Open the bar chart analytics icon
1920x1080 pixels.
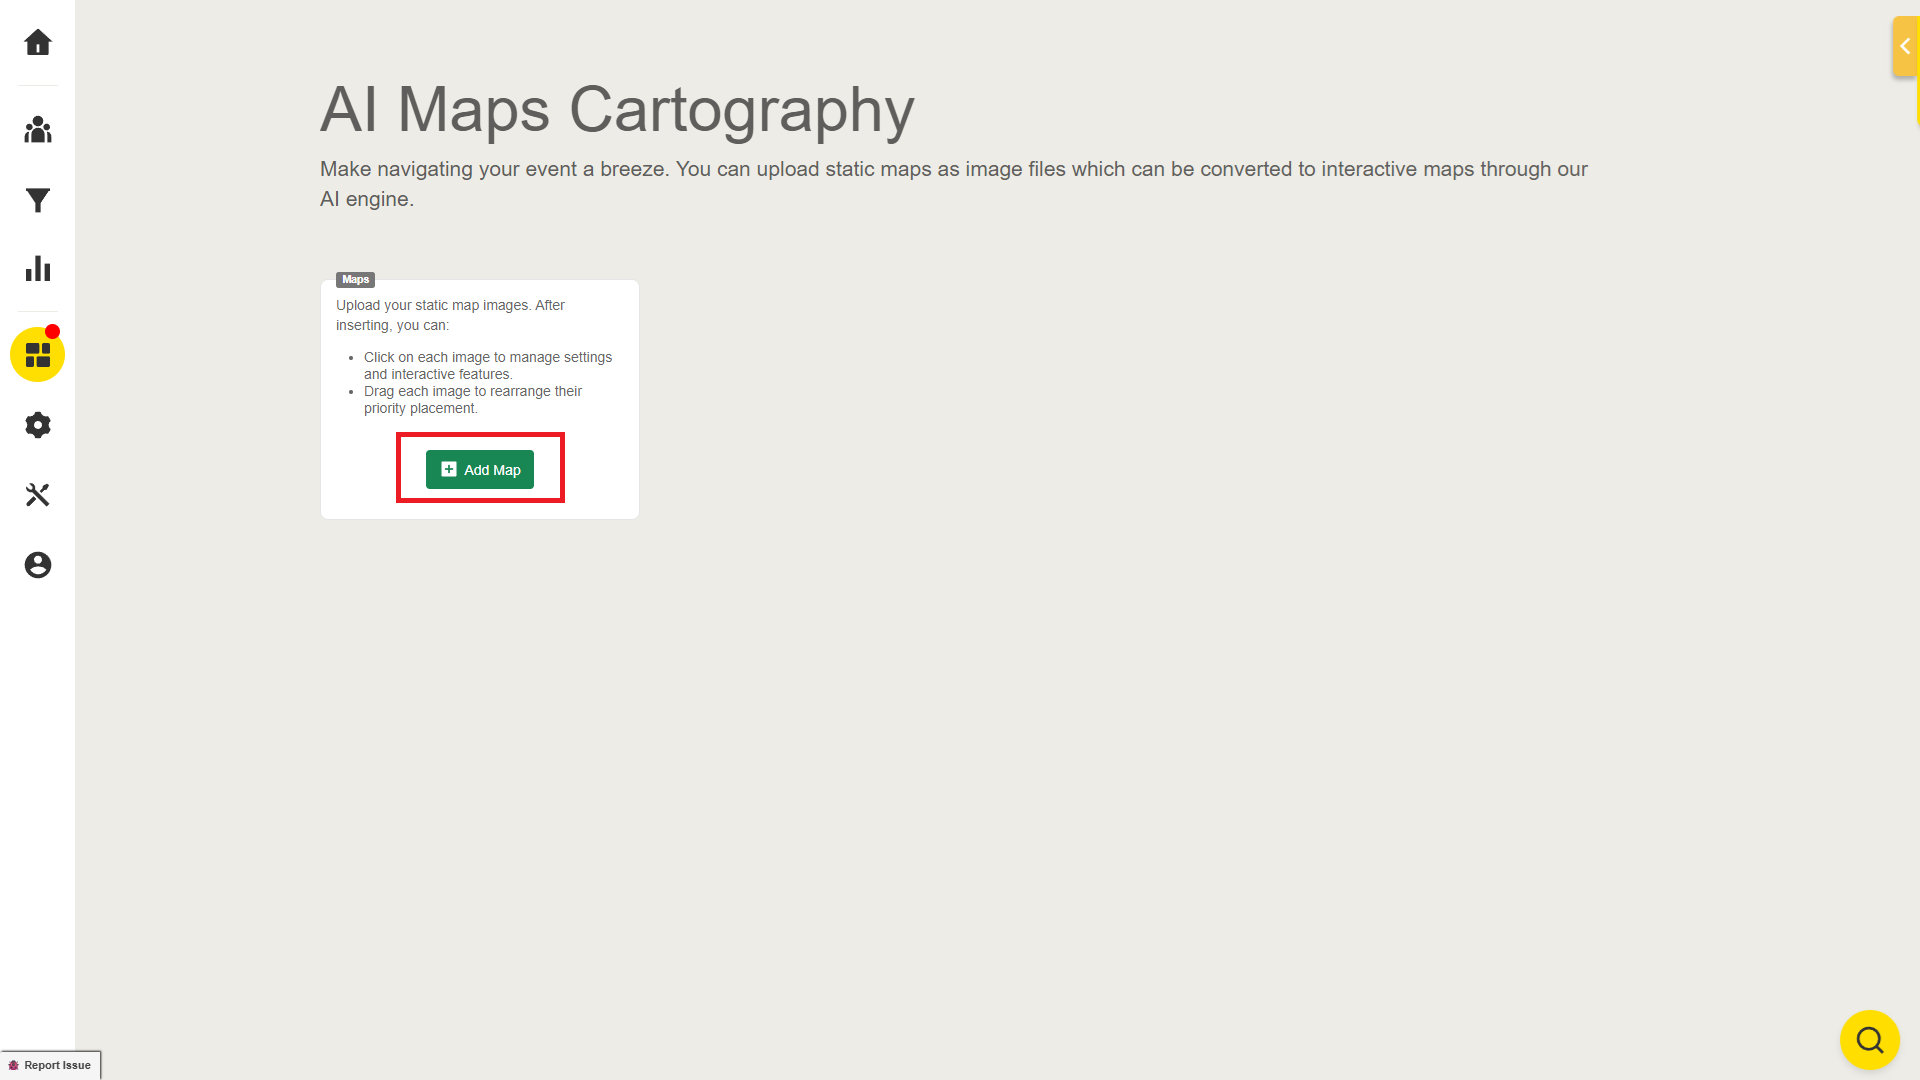pos(38,269)
